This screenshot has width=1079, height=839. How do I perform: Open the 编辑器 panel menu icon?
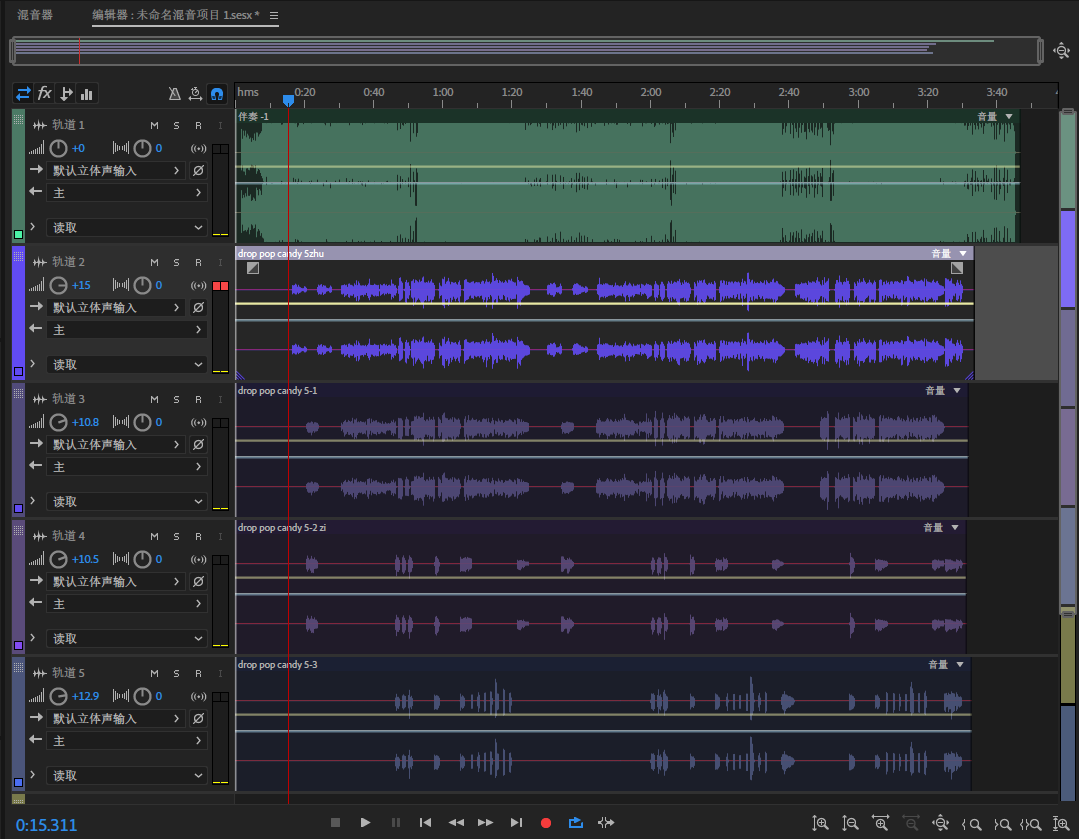[274, 16]
